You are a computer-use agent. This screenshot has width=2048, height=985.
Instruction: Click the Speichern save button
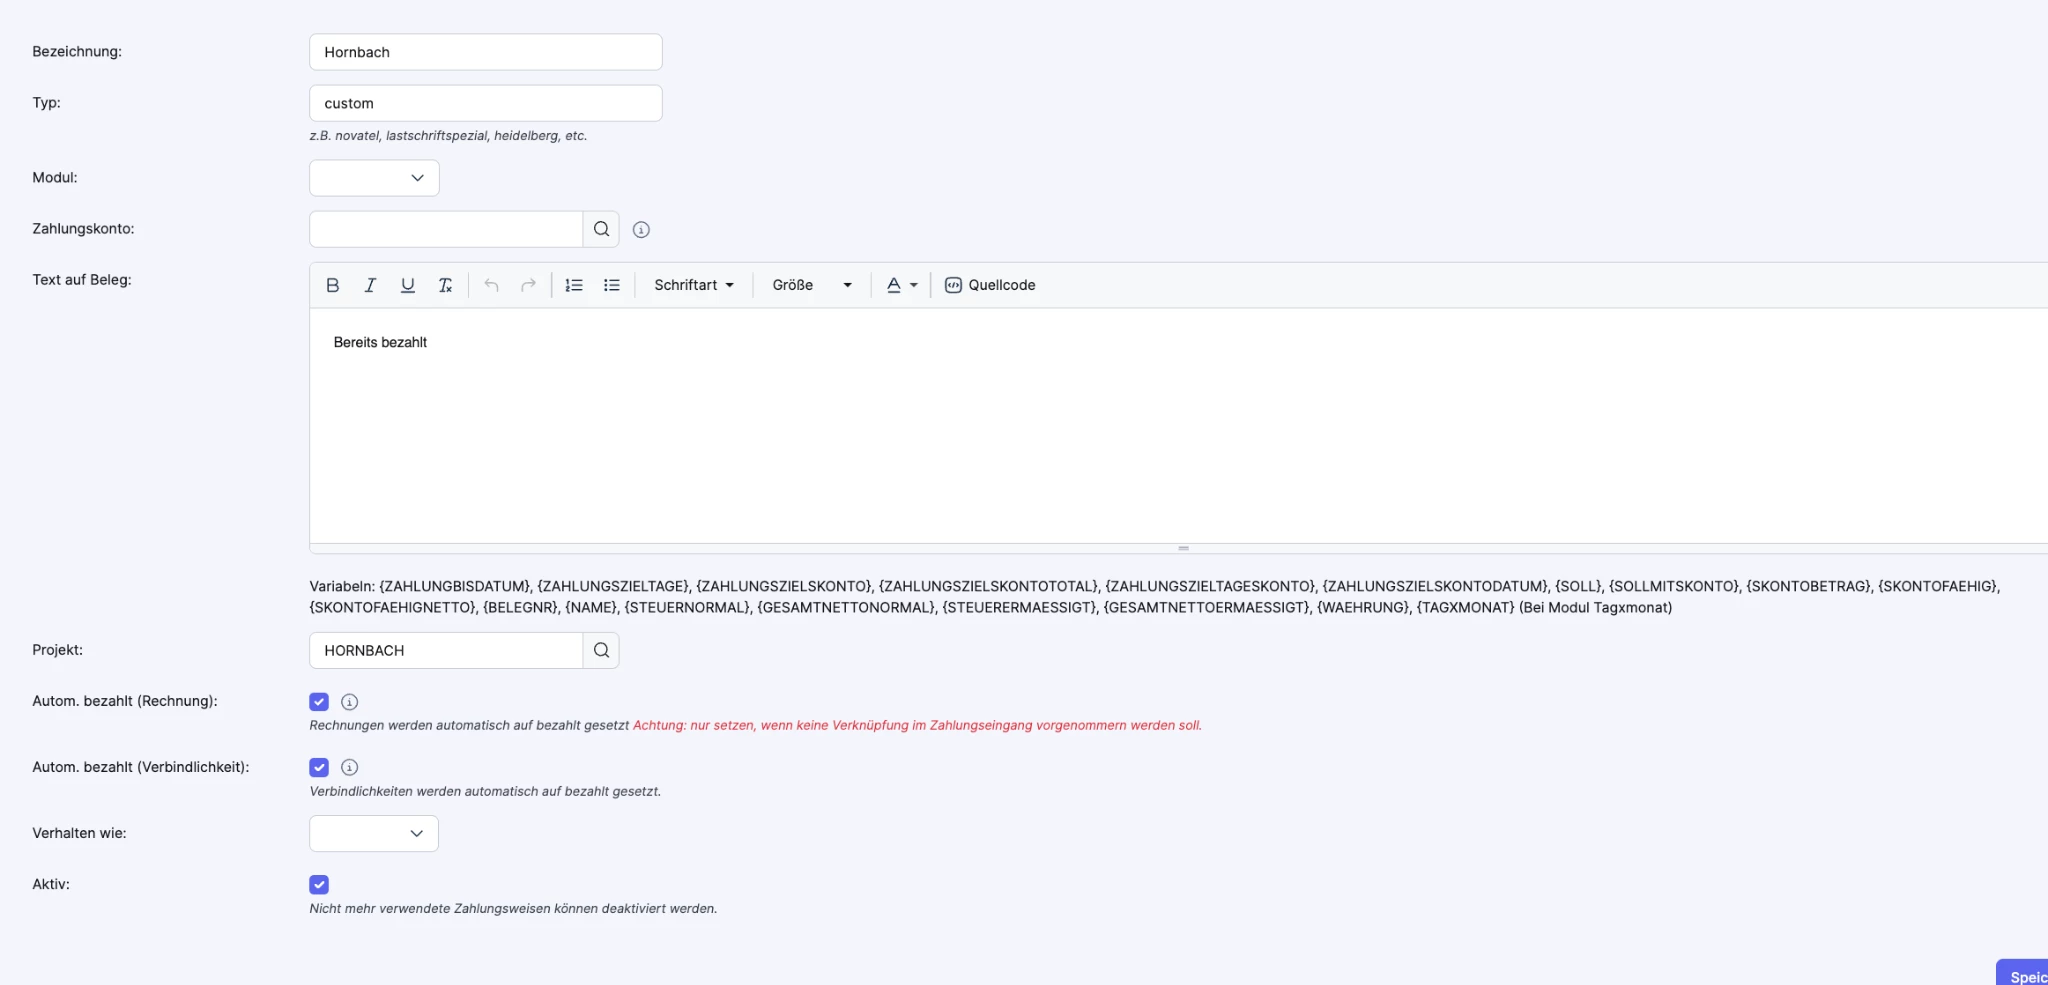(x=2022, y=973)
